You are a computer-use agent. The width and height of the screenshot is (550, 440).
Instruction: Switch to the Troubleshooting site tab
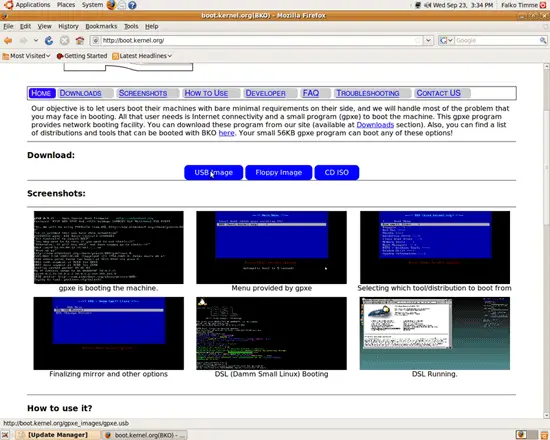click(x=368, y=93)
